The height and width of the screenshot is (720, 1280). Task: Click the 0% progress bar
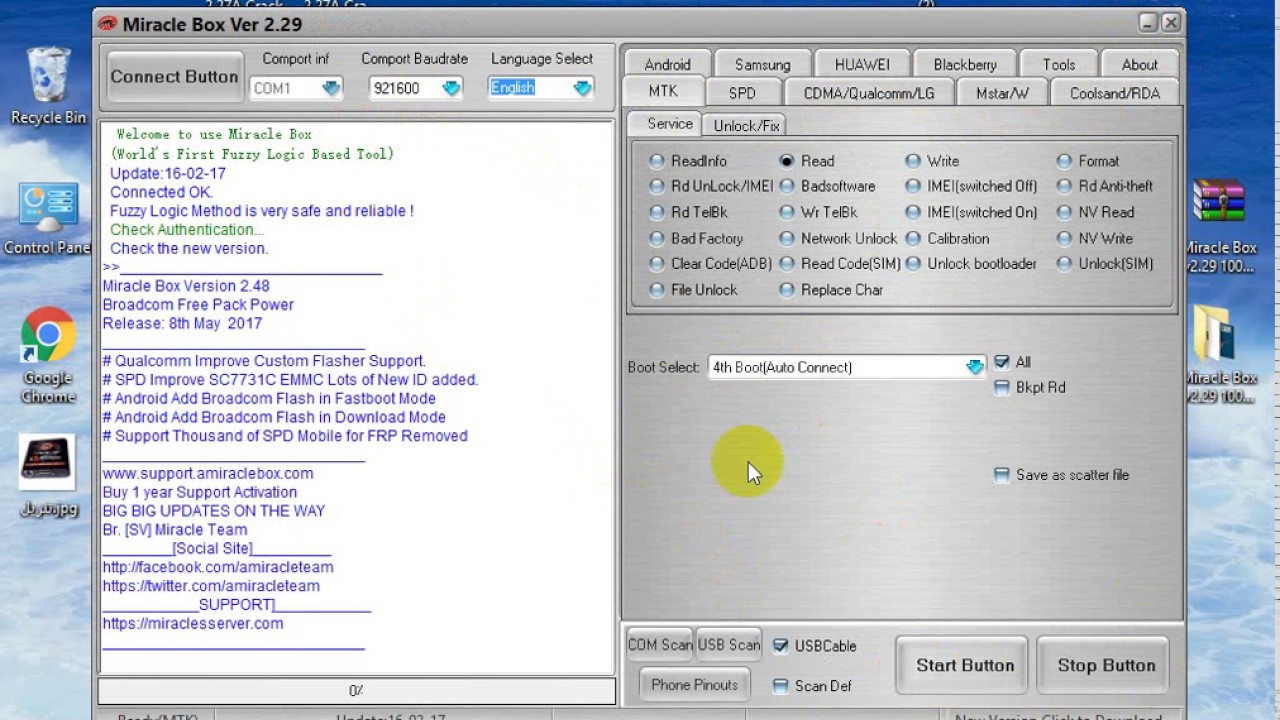(x=356, y=690)
